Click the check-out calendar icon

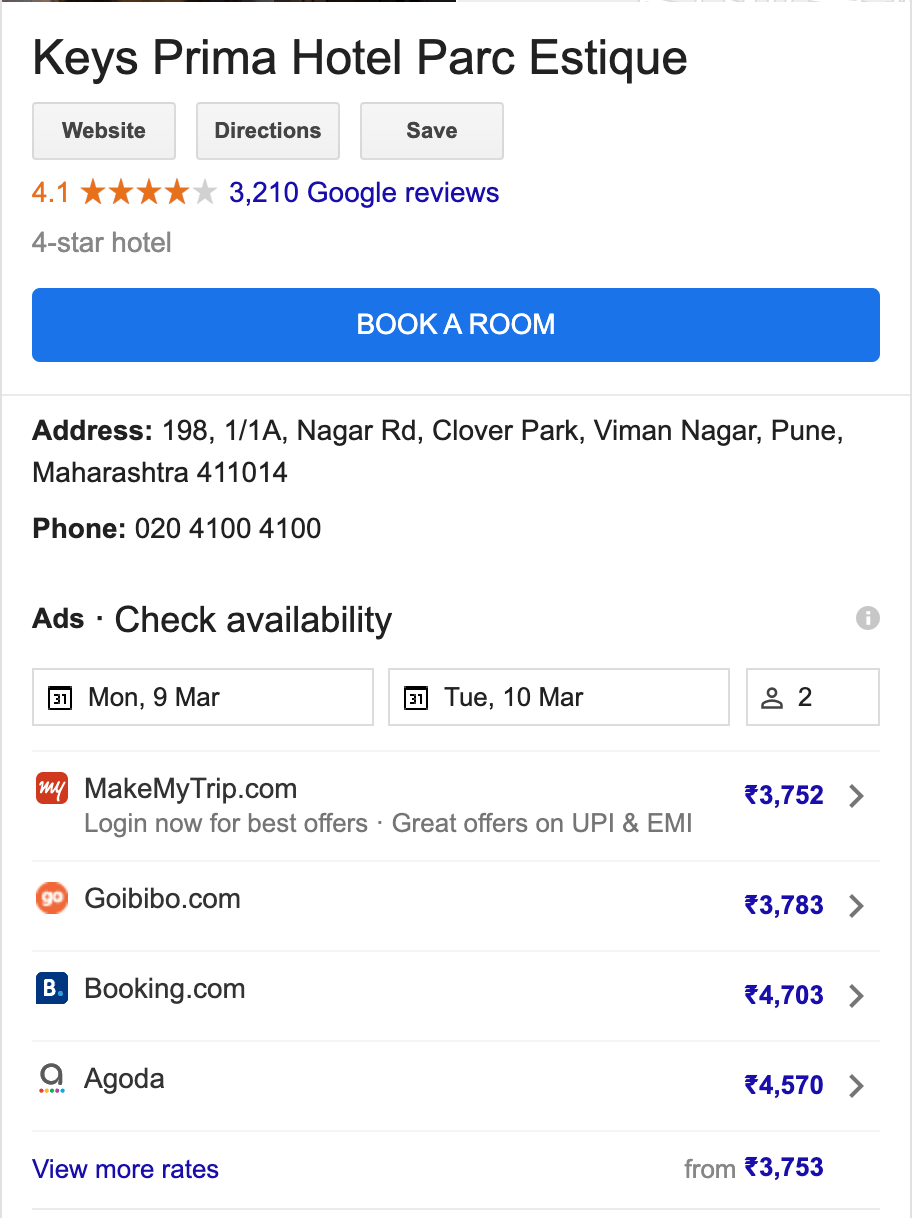click(x=416, y=698)
